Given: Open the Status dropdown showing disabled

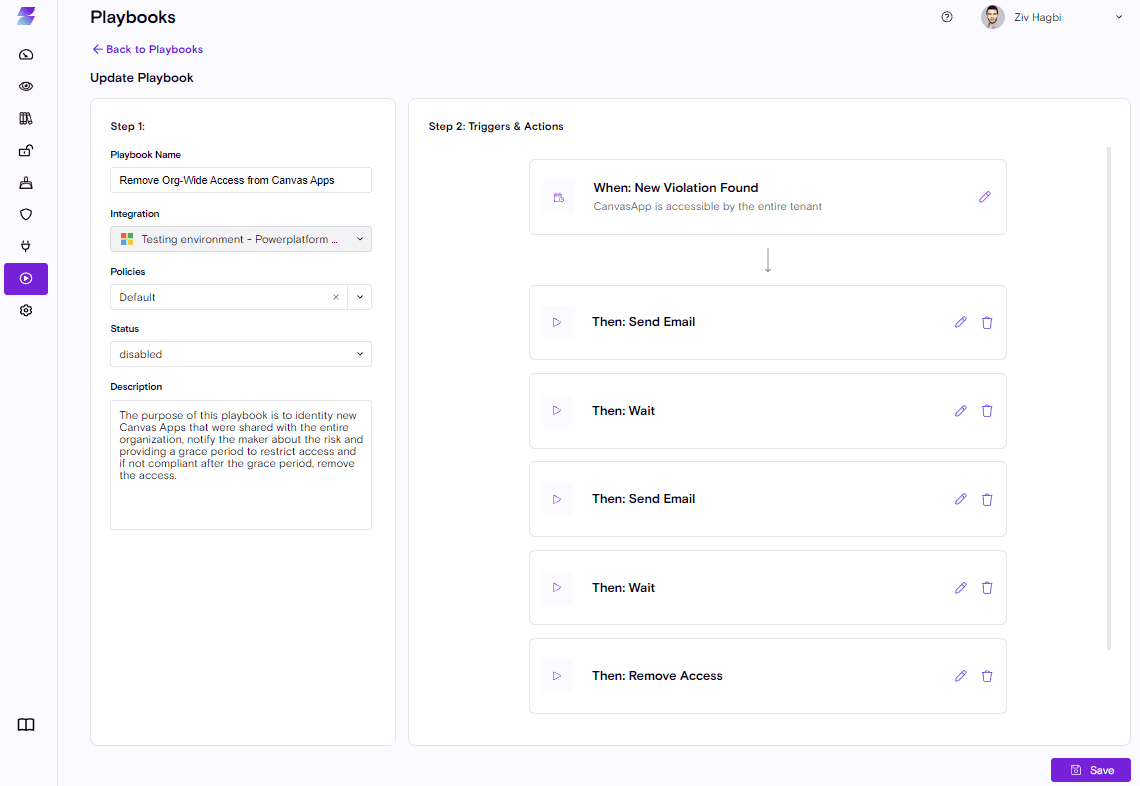Looking at the screenshot, I should 241,354.
